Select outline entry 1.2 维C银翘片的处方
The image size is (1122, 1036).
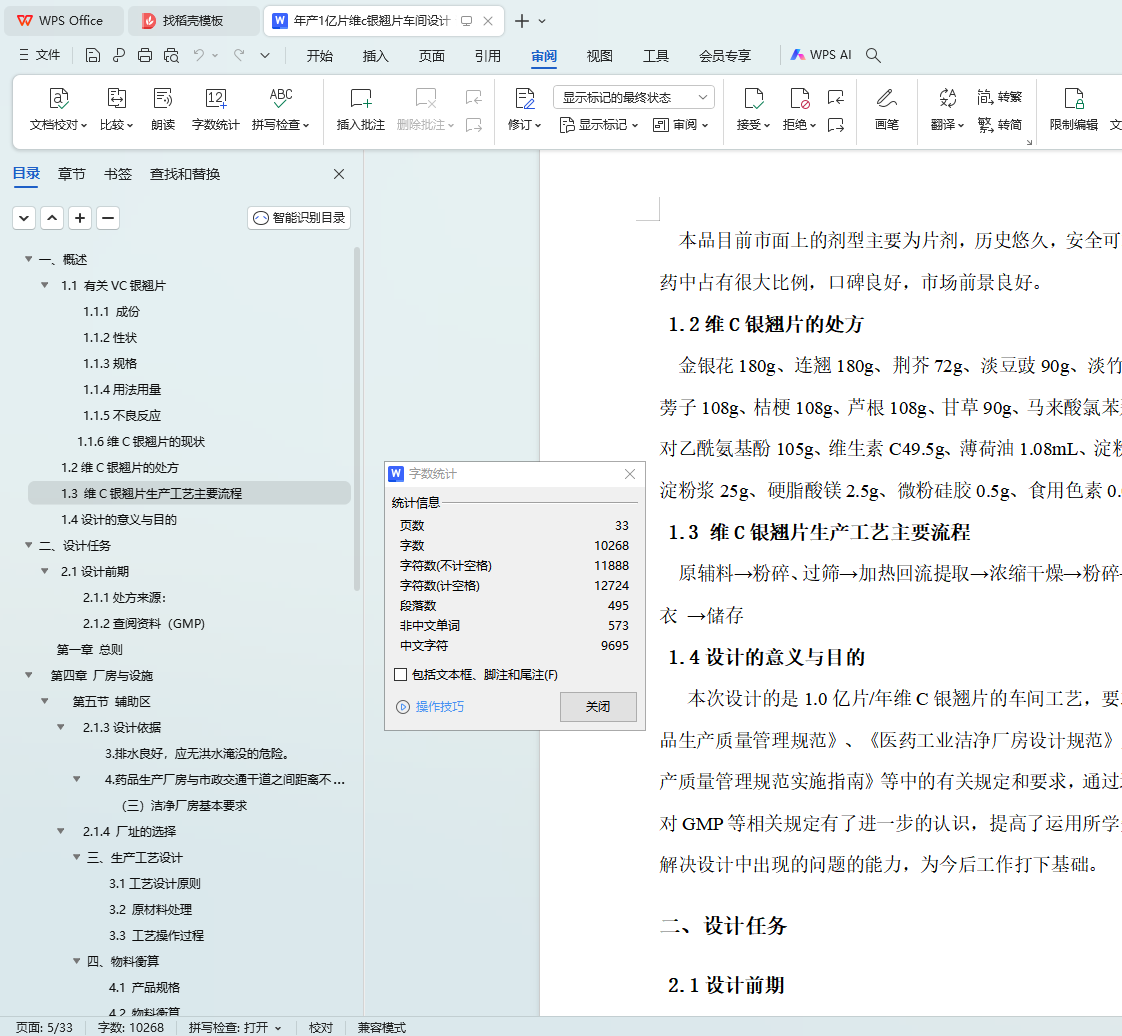[119, 467]
